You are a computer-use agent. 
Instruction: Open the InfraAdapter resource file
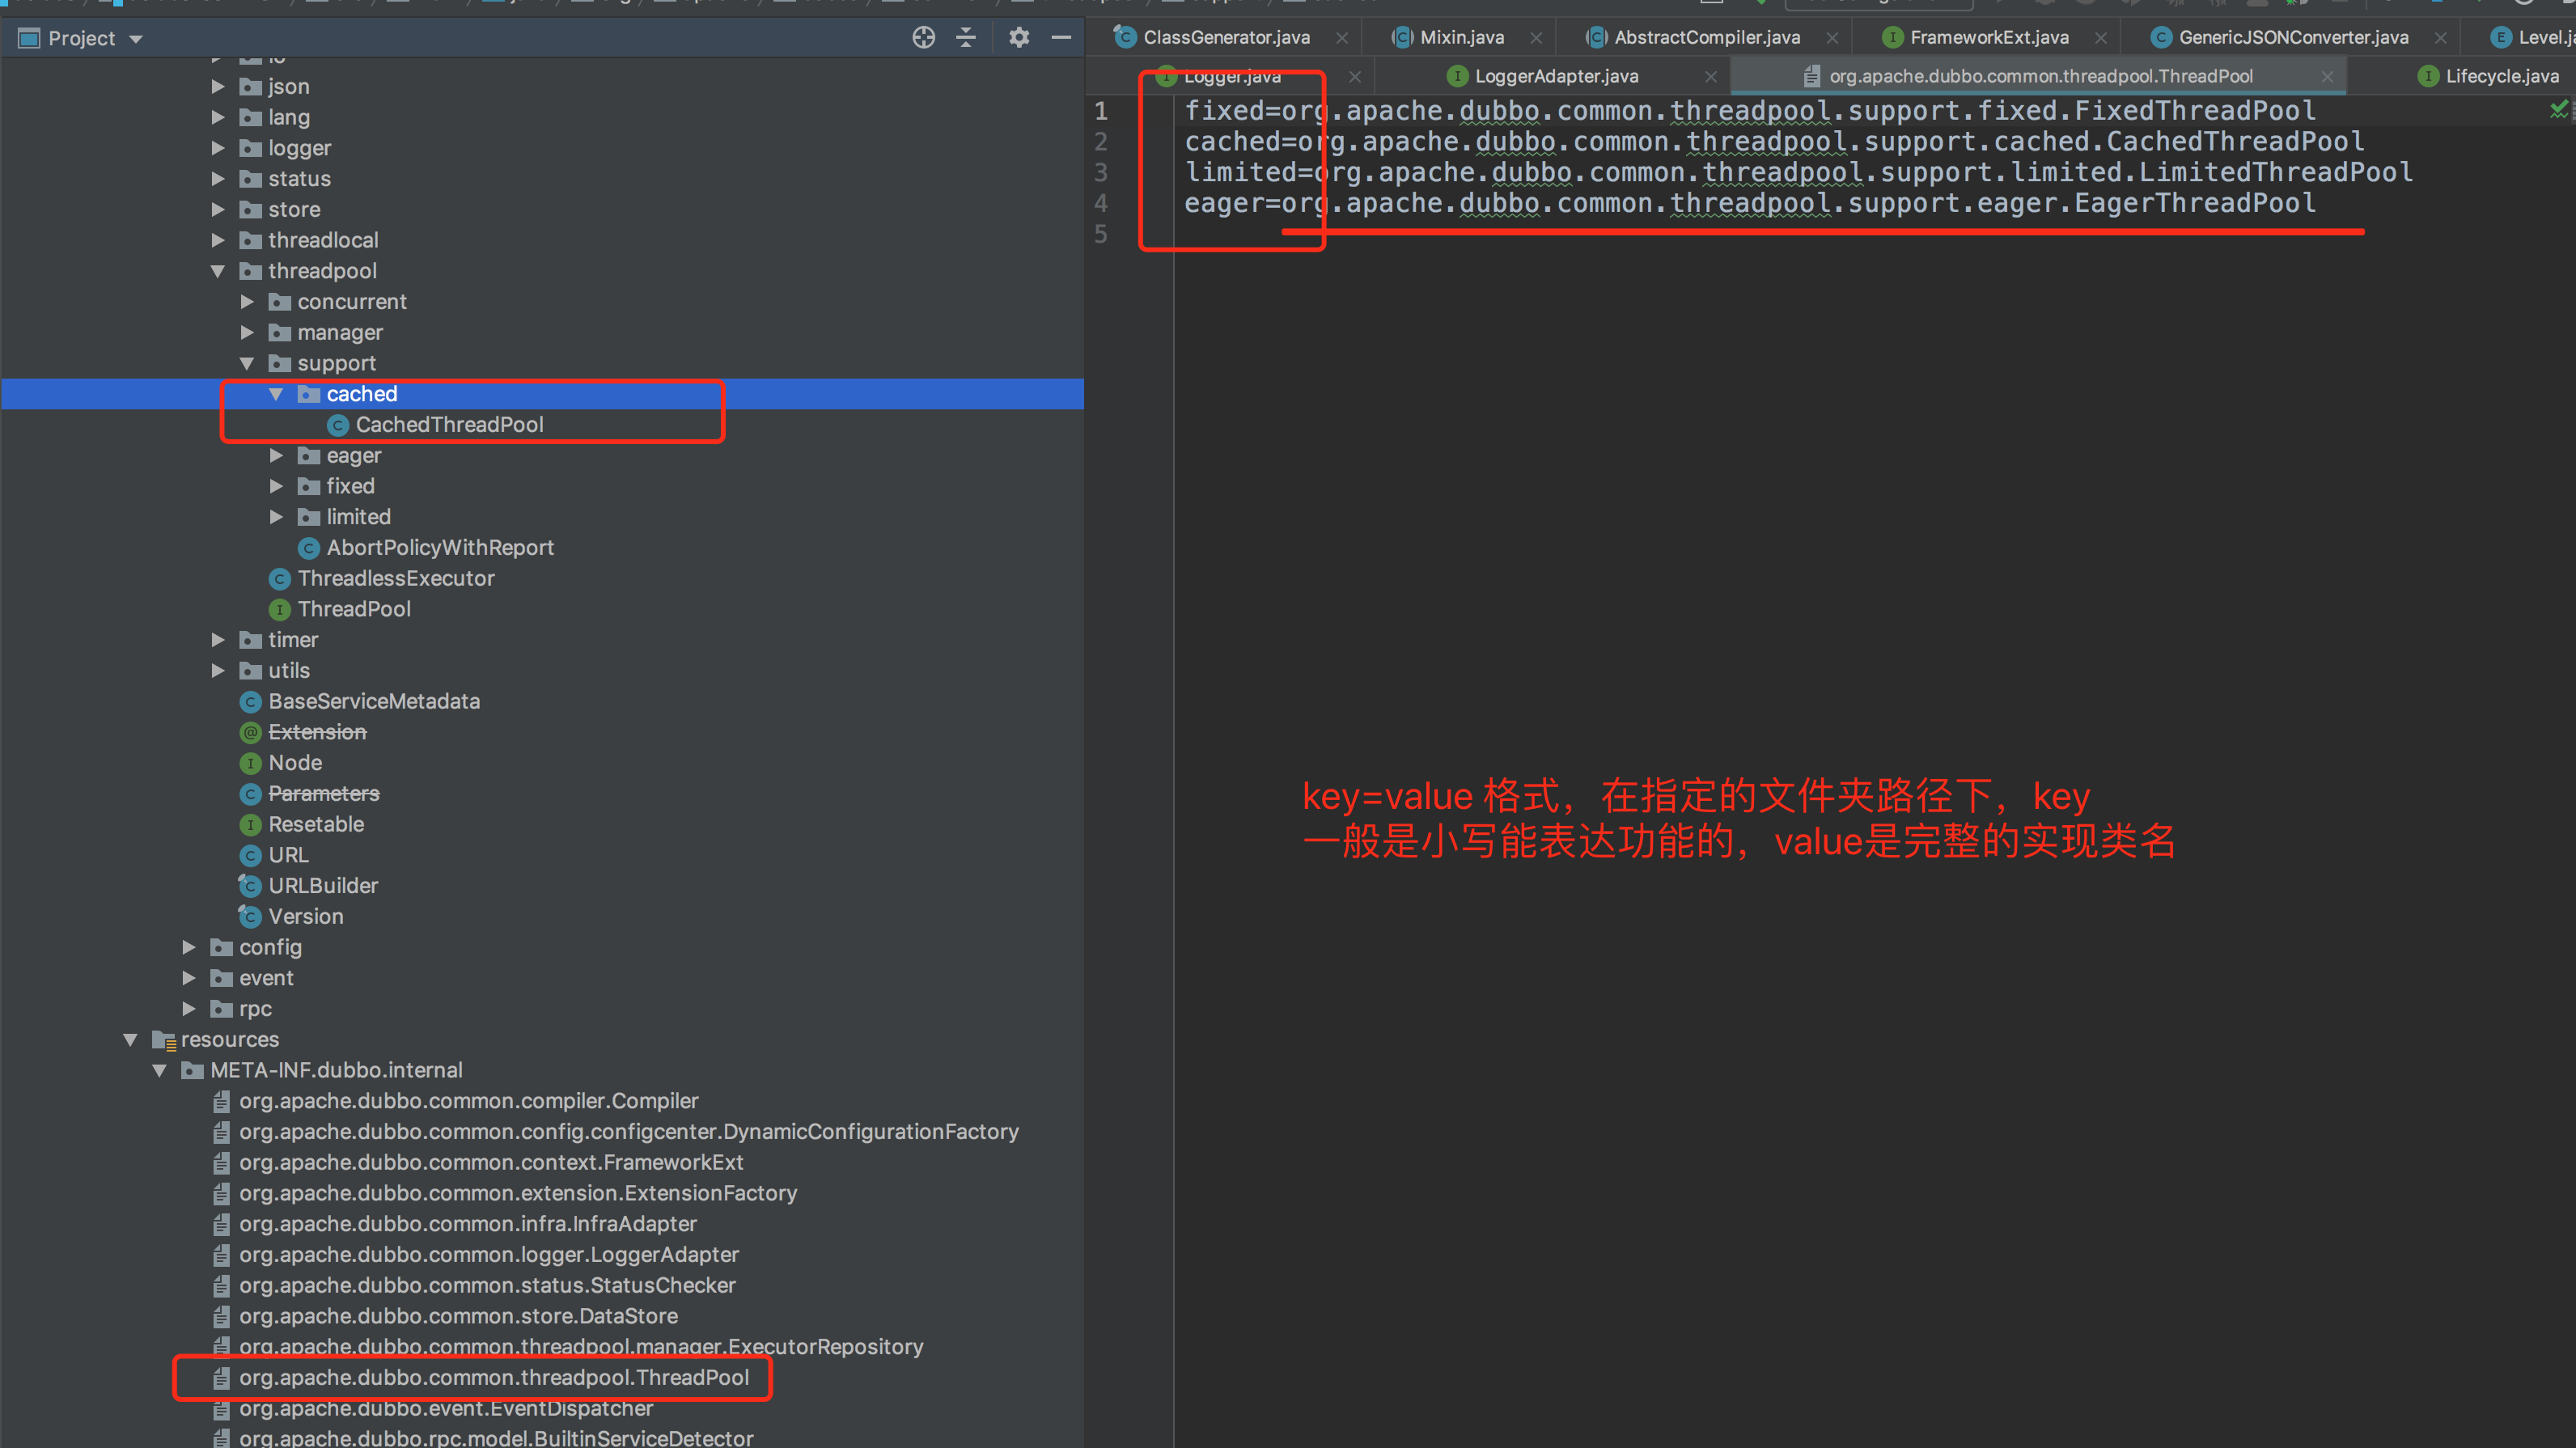[x=454, y=1224]
